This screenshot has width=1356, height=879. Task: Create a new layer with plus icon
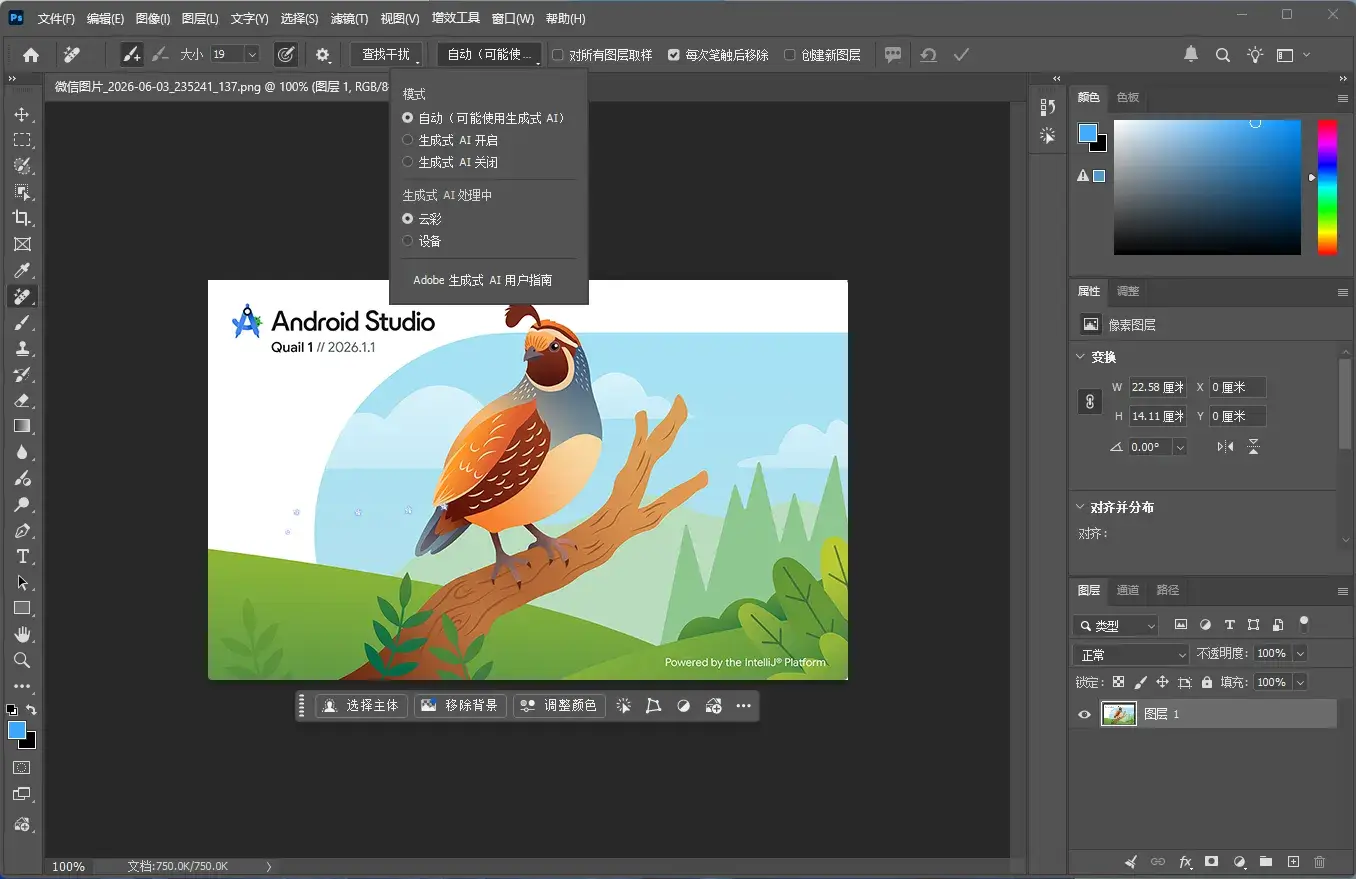coord(1293,861)
